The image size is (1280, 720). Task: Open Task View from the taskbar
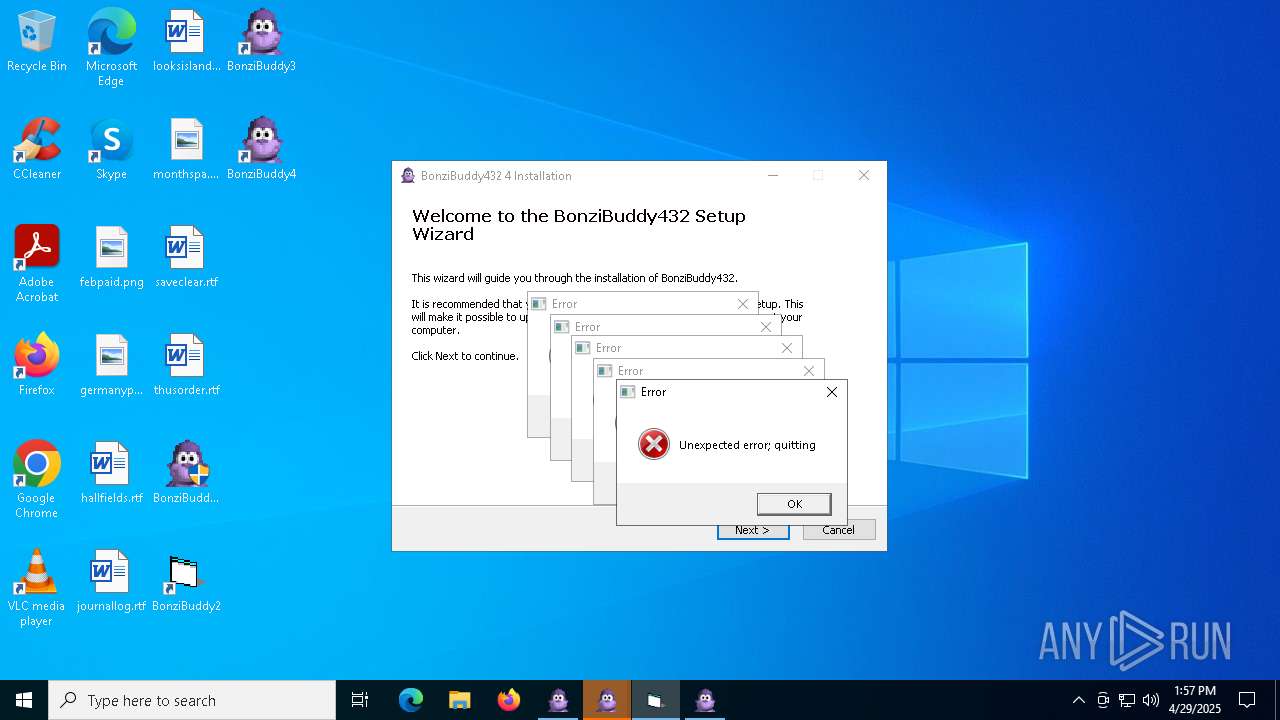coord(360,700)
